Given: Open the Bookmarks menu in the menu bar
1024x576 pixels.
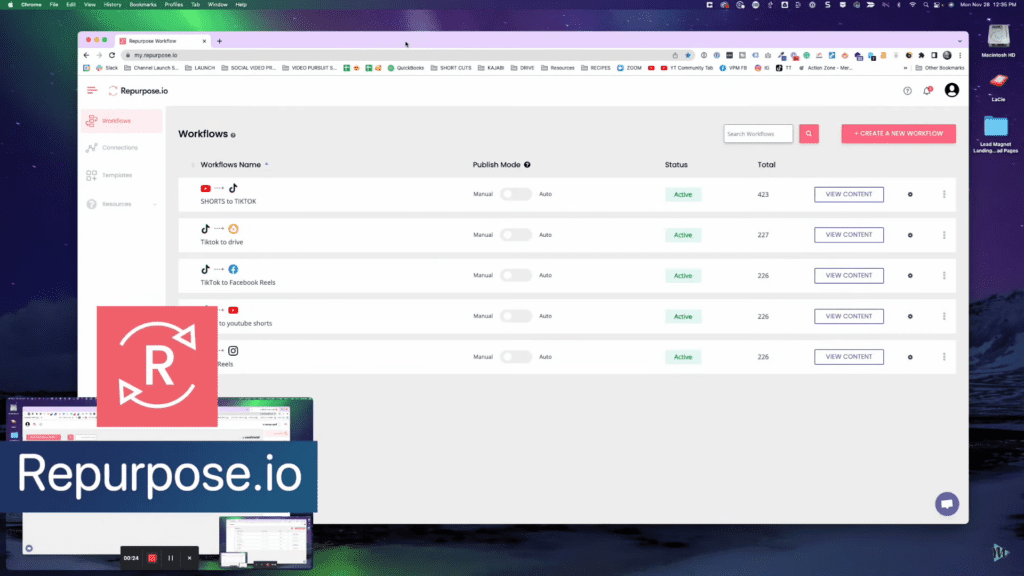Looking at the screenshot, I should click(143, 5).
